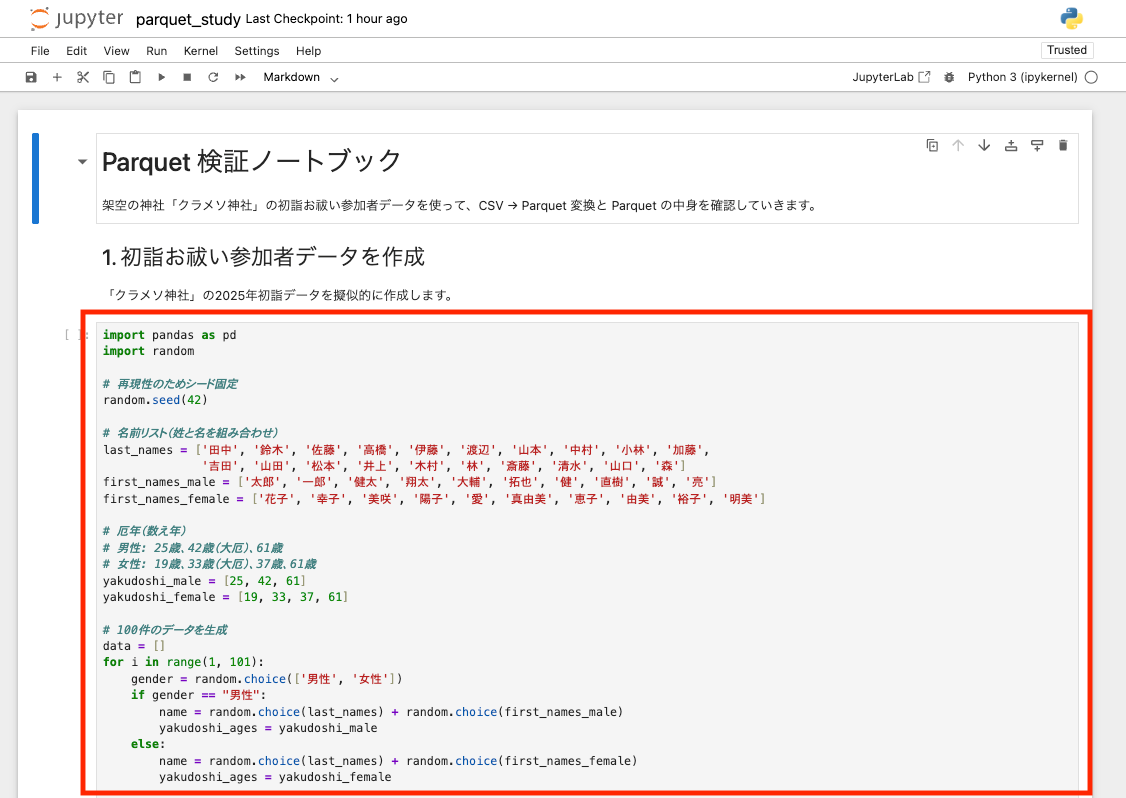This screenshot has width=1126, height=798.
Task: Paste cells from the clipboard icon
Action: pyautogui.click(x=135, y=77)
